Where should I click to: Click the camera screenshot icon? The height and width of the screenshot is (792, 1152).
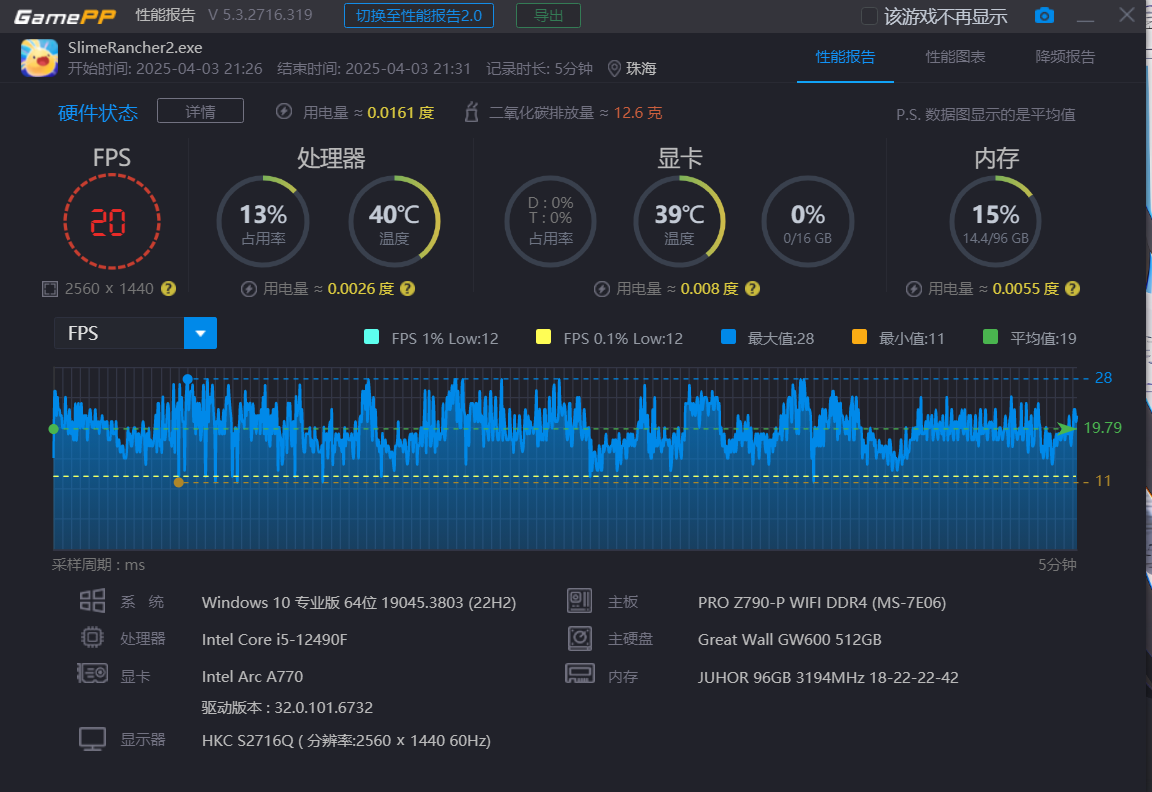click(x=1044, y=15)
